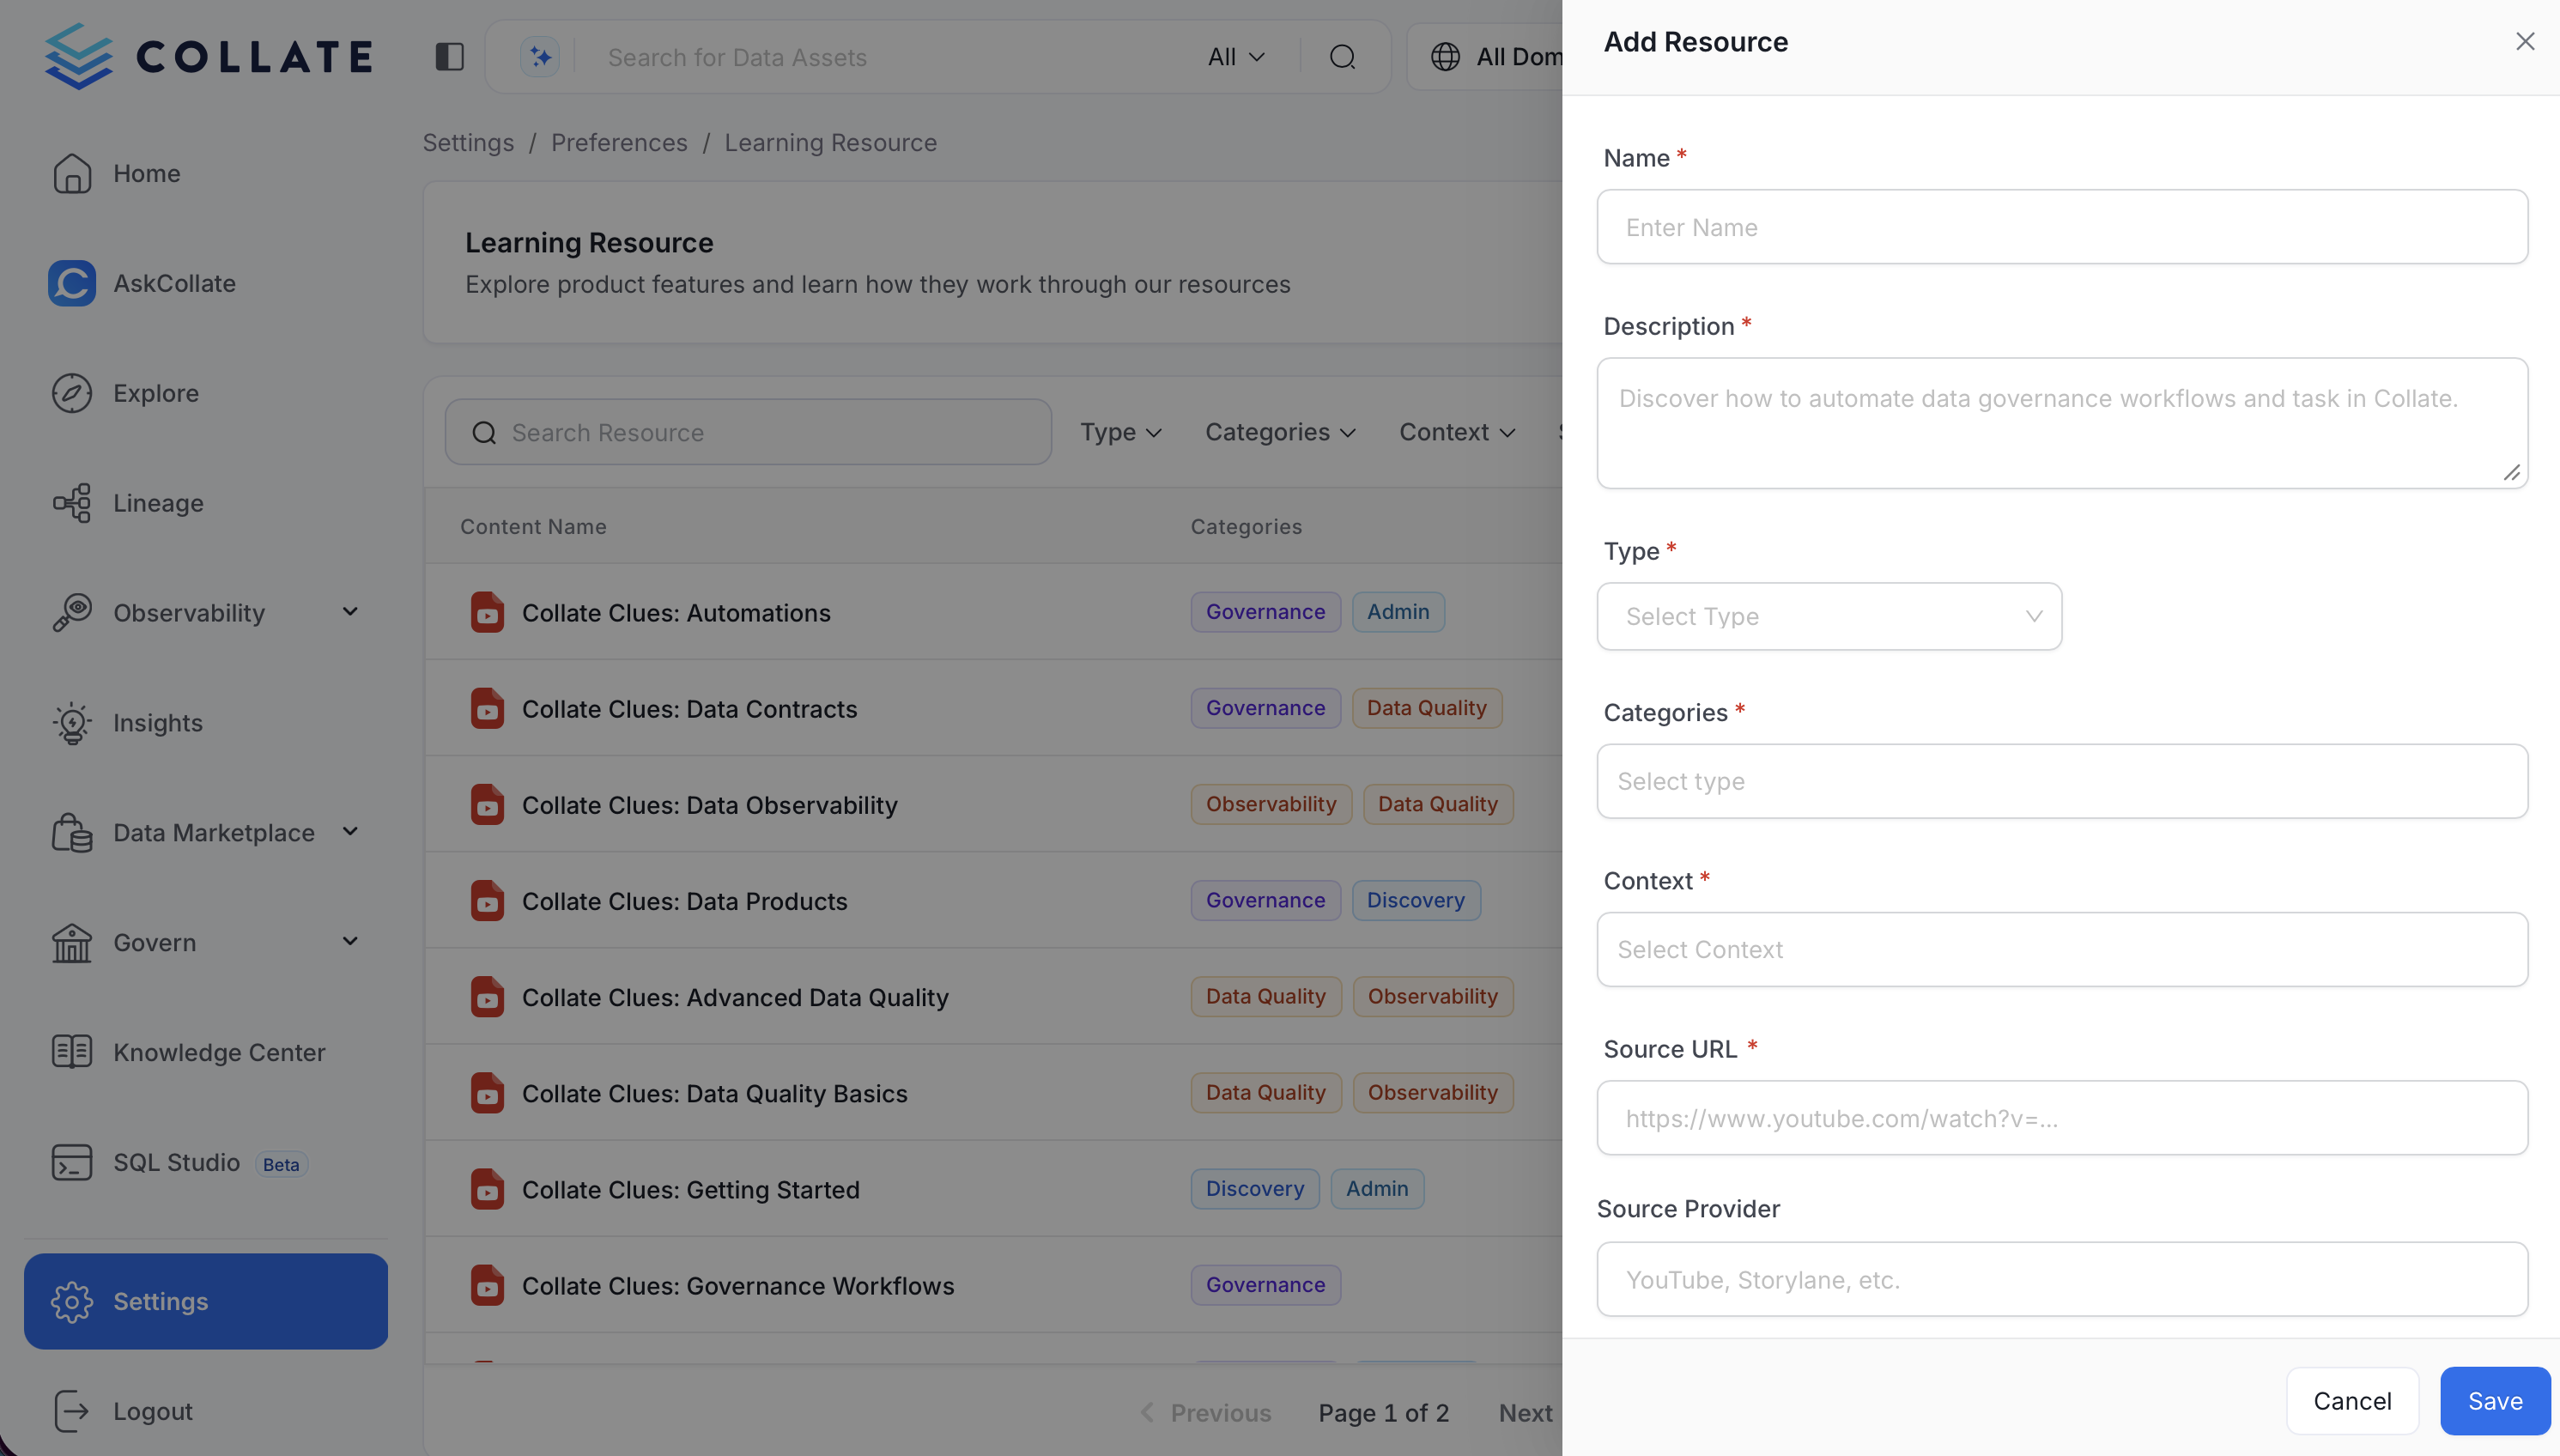Focus the Source URL field
This screenshot has width=2560, height=1456.
[x=2062, y=1118]
